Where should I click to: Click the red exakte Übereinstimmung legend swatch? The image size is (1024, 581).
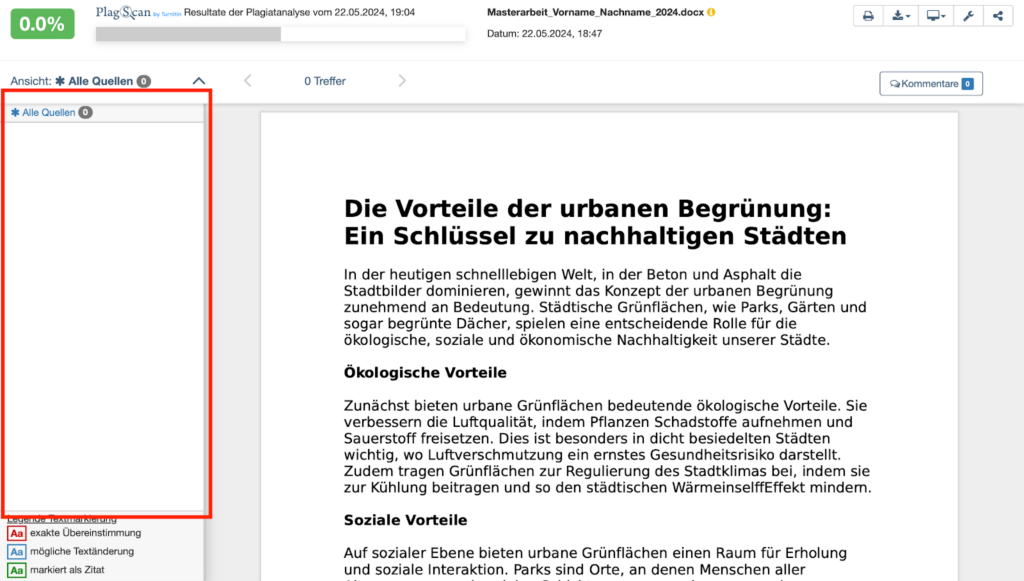click(16, 533)
